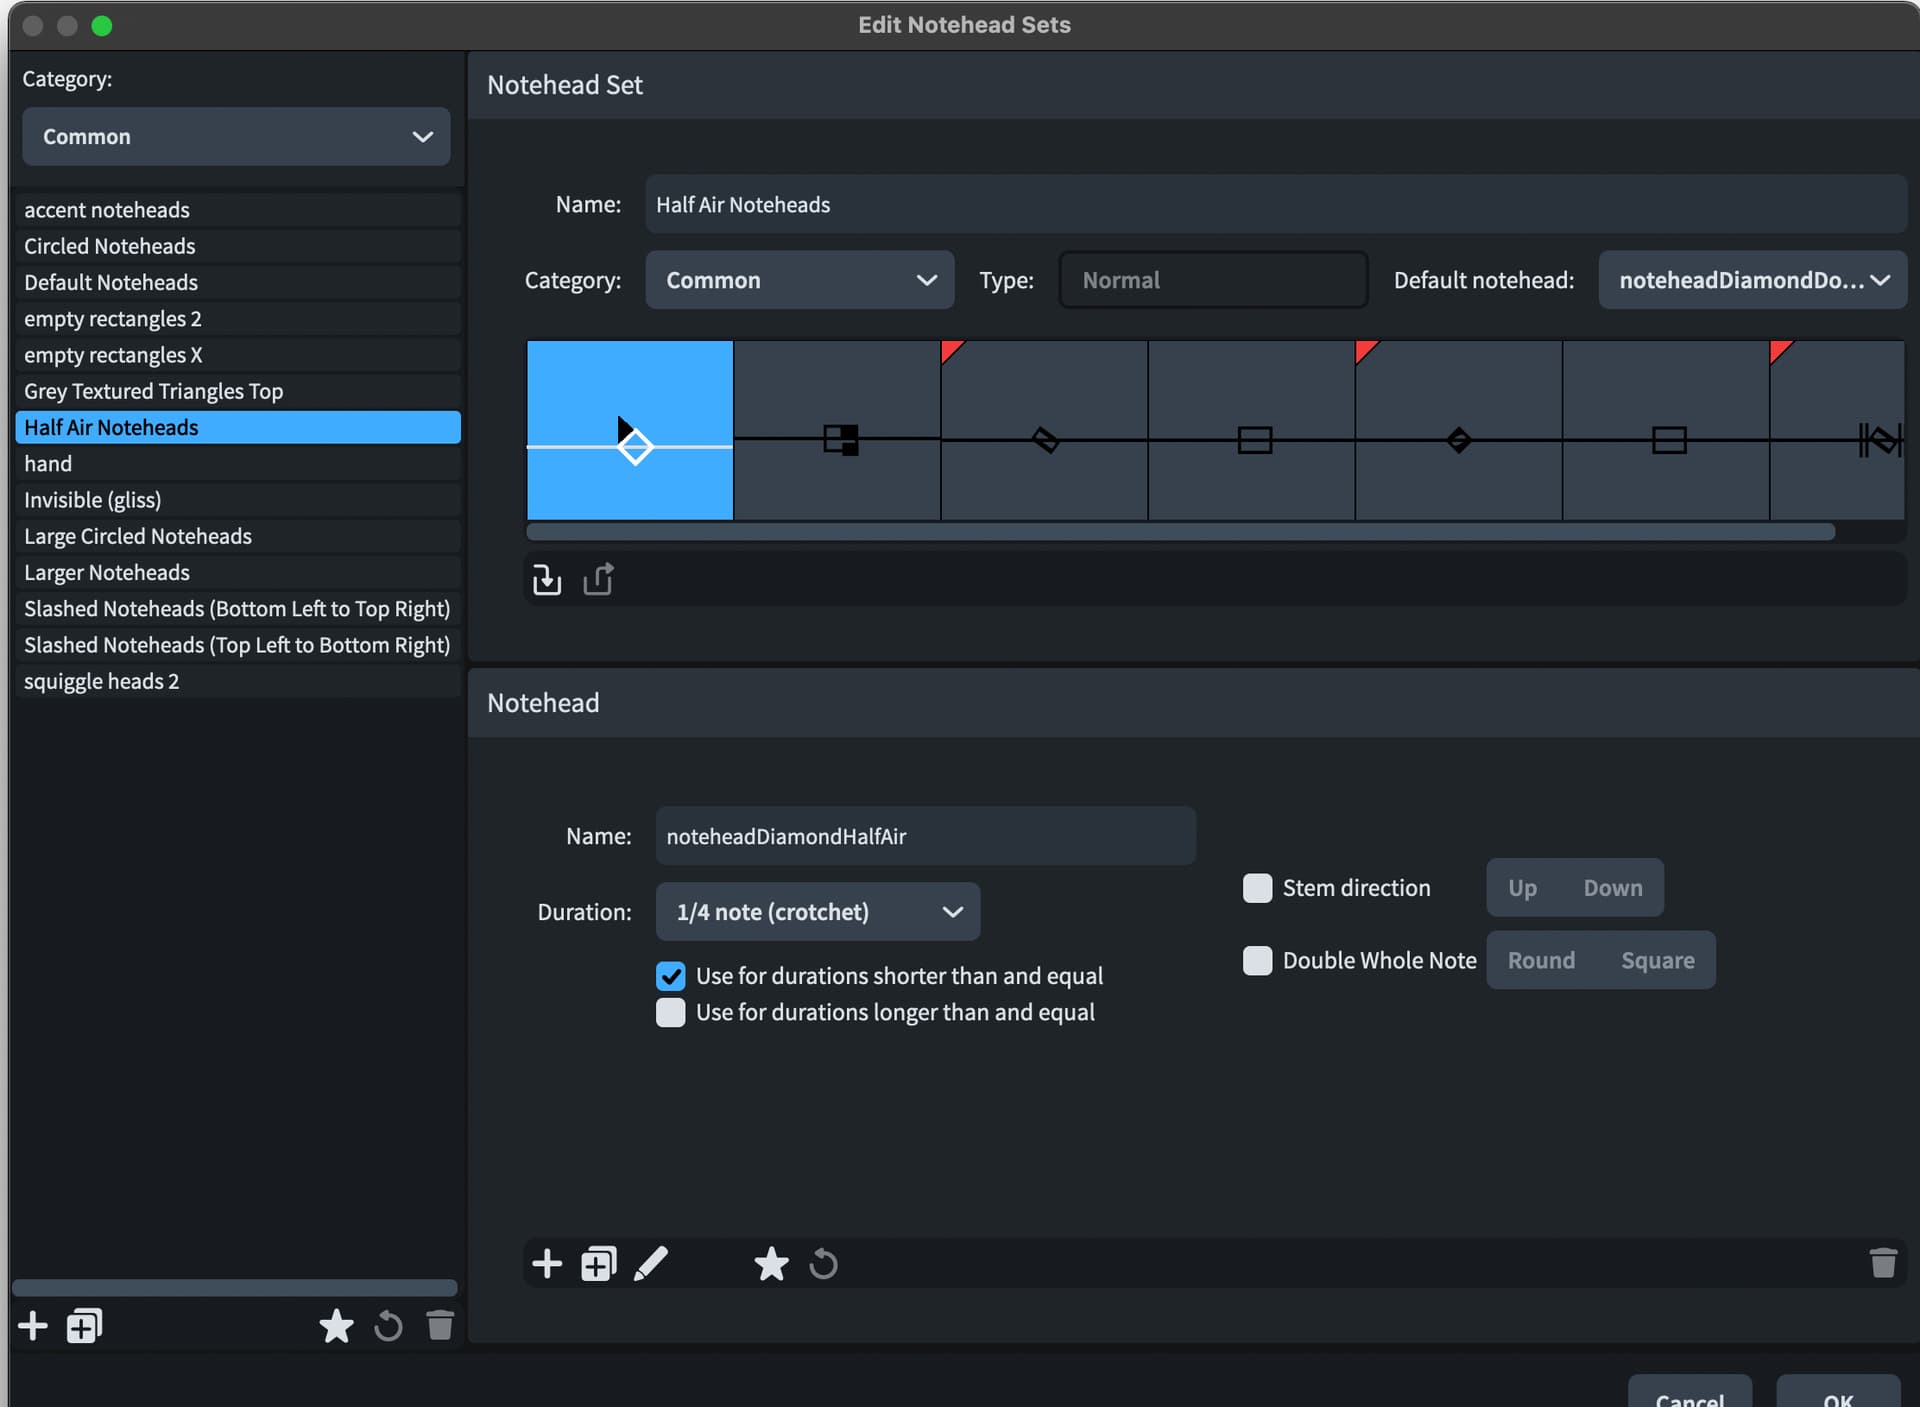This screenshot has width=1920, height=1407.
Task: Click the export notehead set icon
Action: tap(598, 579)
